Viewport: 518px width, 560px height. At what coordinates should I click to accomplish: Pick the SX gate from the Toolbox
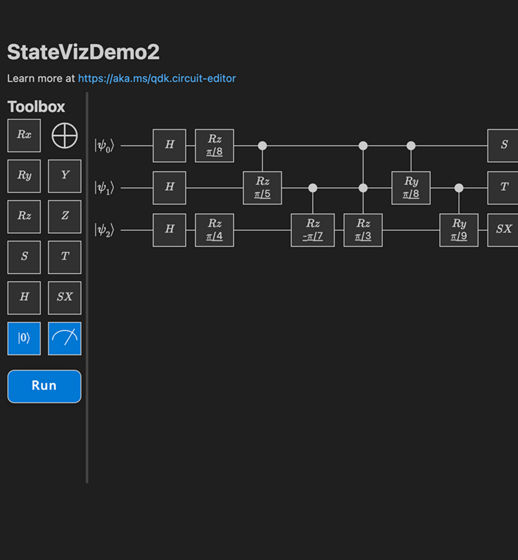pos(65,298)
